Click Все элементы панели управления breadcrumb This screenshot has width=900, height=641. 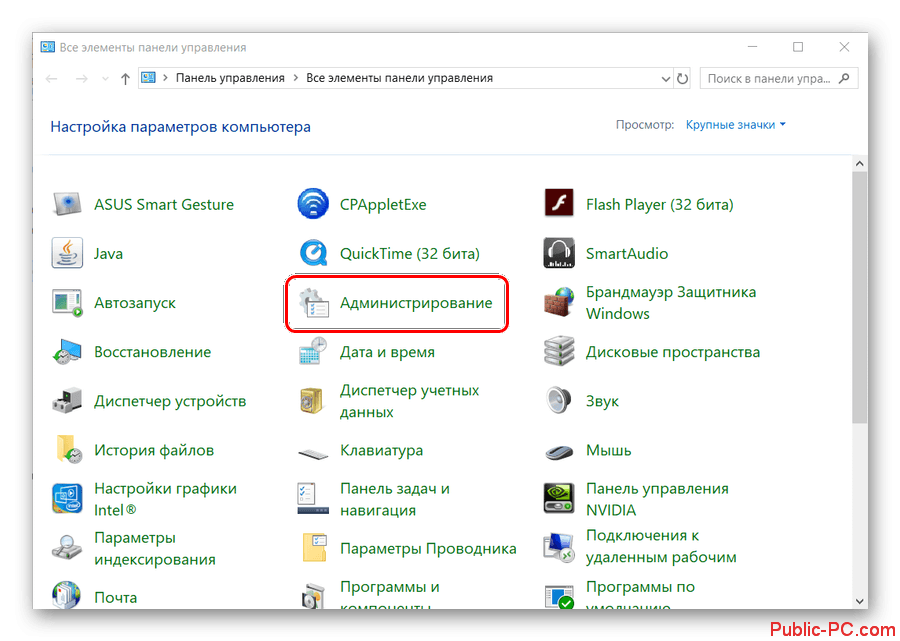click(399, 78)
